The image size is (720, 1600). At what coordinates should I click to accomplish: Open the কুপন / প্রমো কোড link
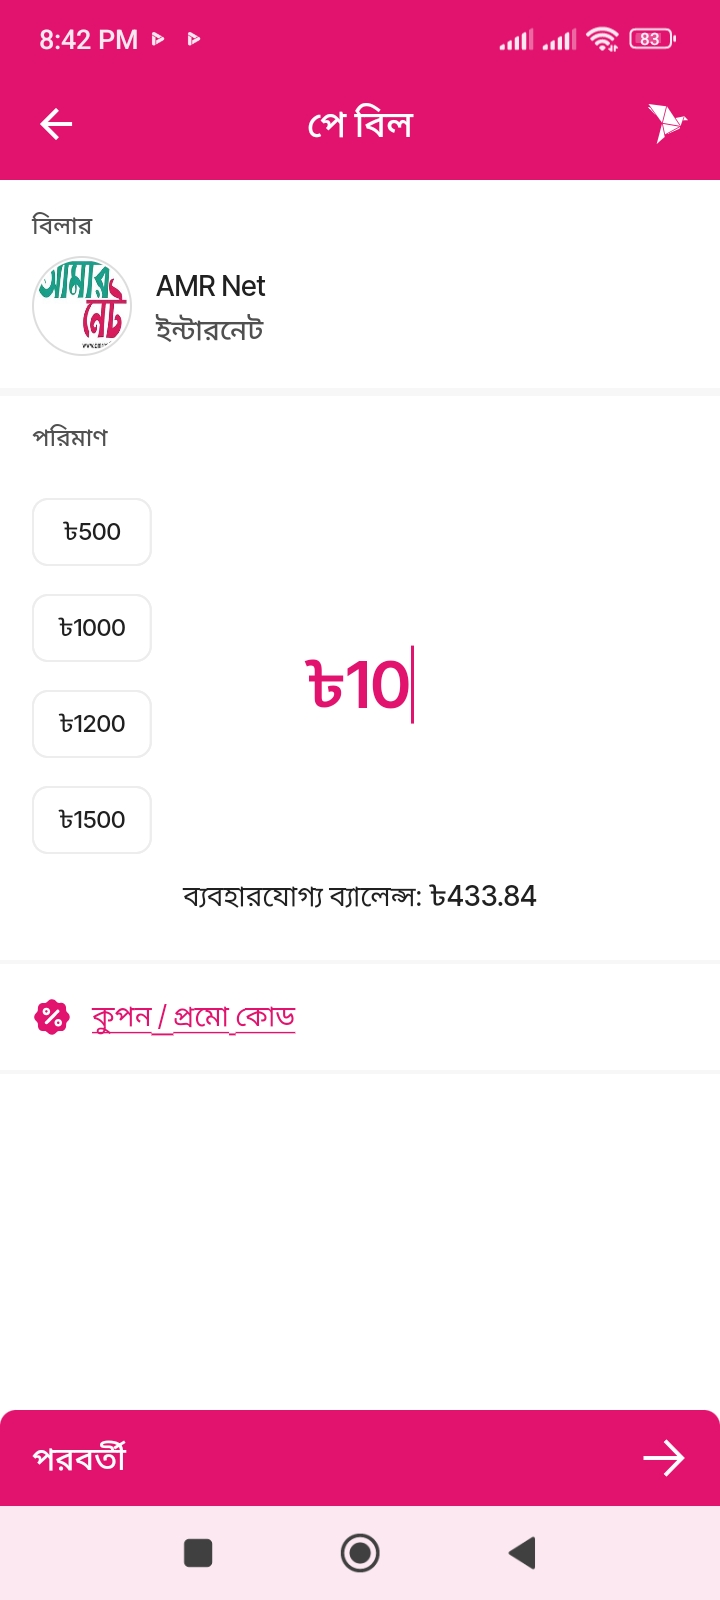(x=193, y=1017)
